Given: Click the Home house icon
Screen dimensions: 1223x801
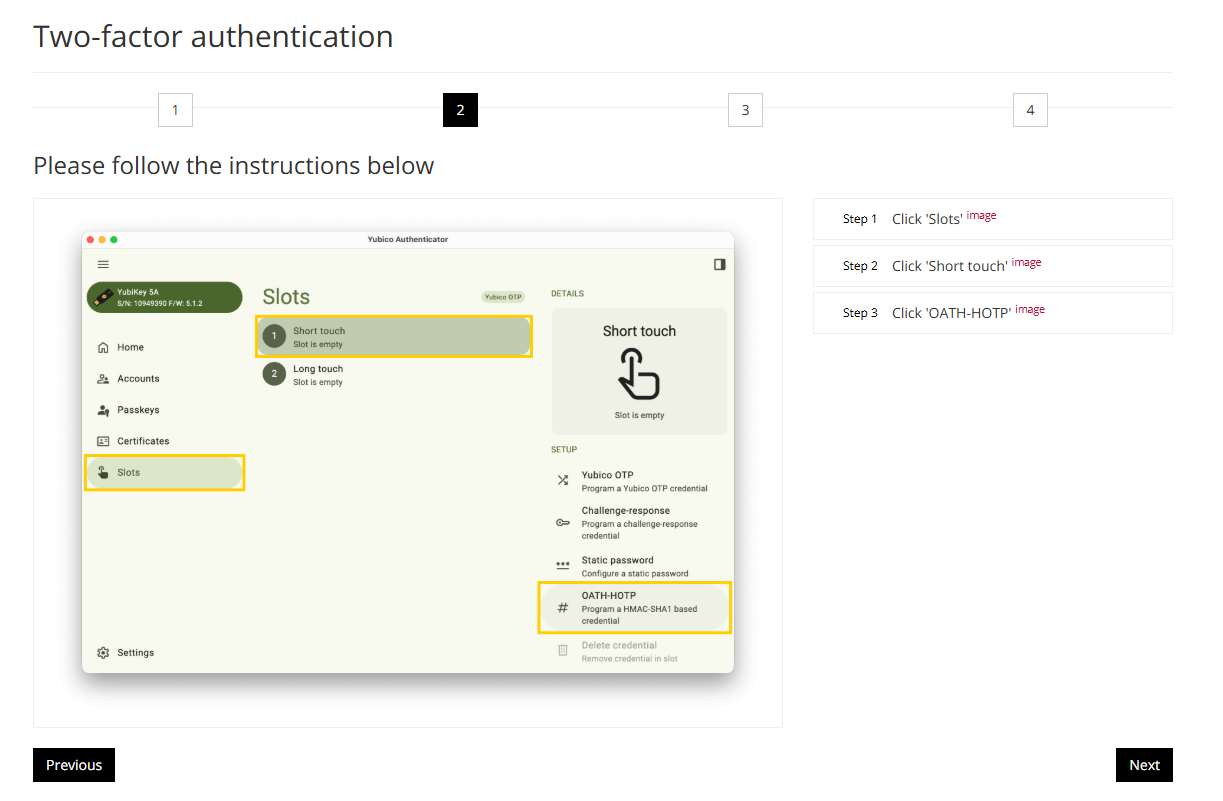Looking at the screenshot, I should click(103, 348).
